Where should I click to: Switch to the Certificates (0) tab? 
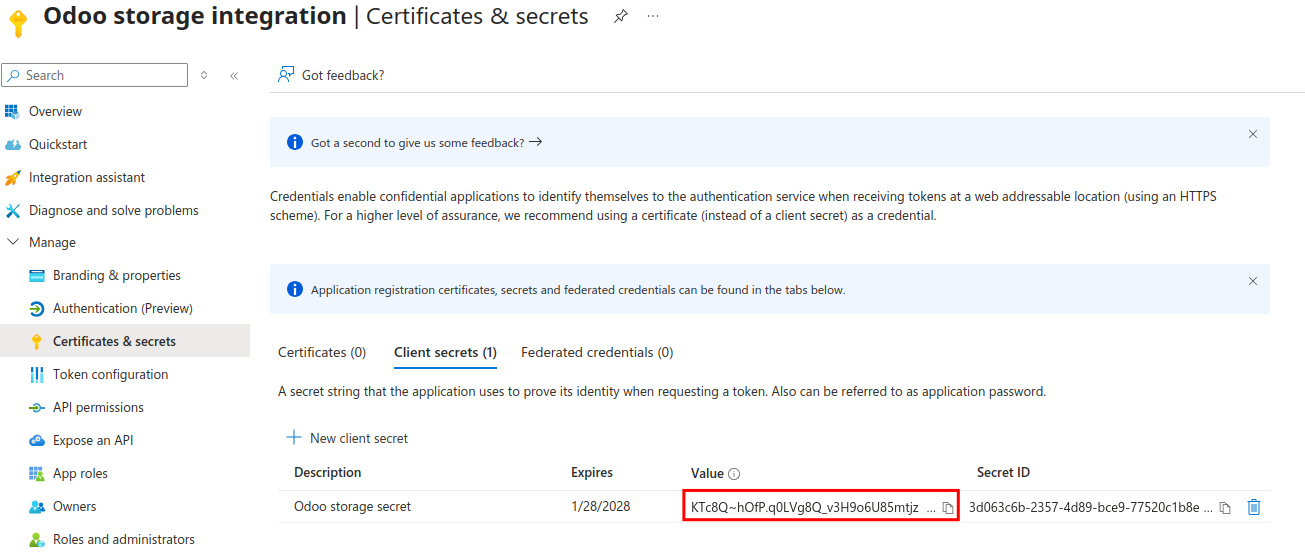tap(322, 352)
